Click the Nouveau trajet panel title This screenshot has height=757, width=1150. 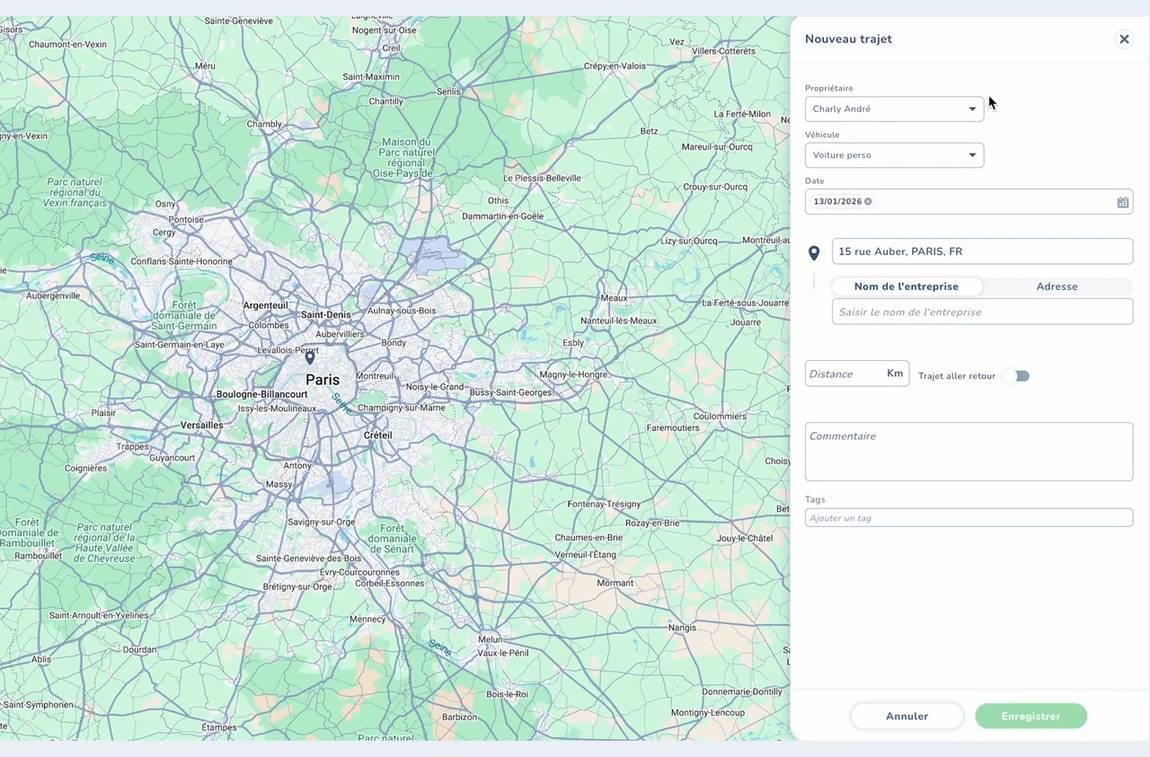849,39
